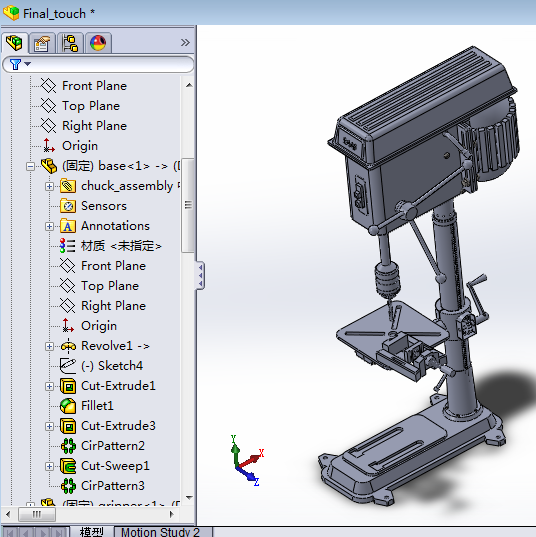Click the feature tree scroll down arrow
The height and width of the screenshot is (537, 536).
coord(189,497)
